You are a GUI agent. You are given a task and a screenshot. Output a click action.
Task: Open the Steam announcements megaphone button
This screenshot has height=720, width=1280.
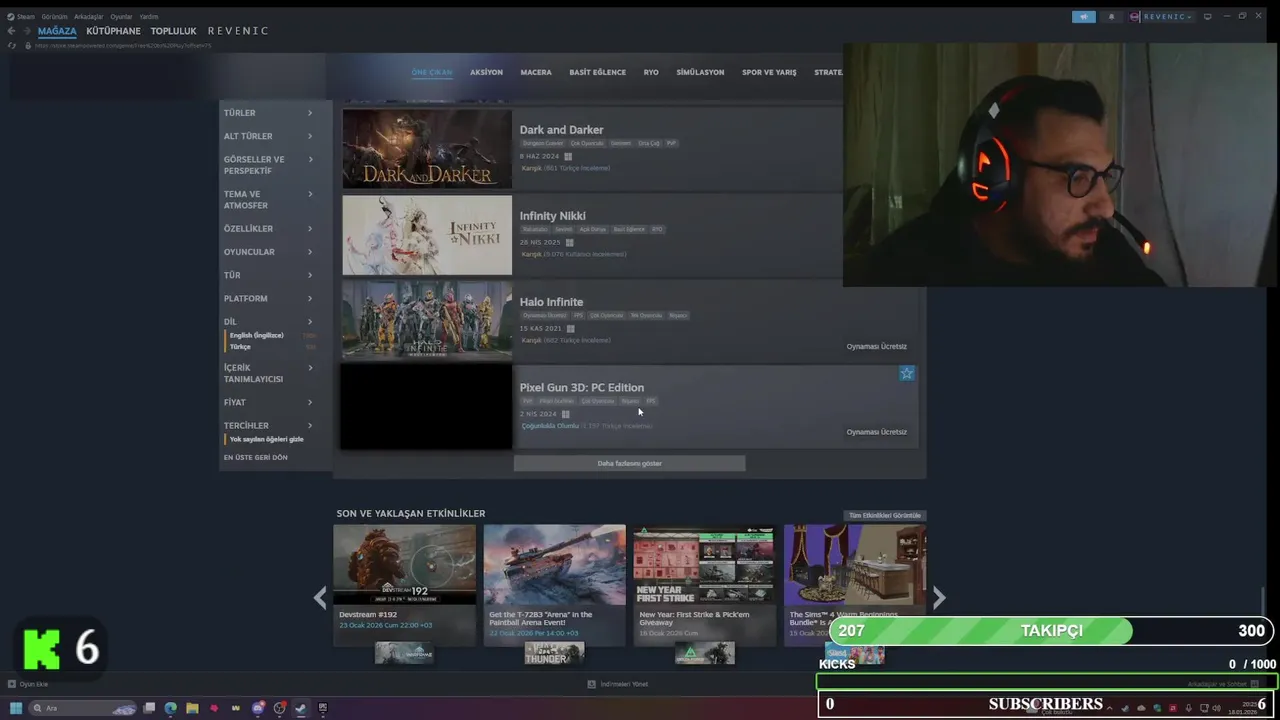coord(1084,17)
